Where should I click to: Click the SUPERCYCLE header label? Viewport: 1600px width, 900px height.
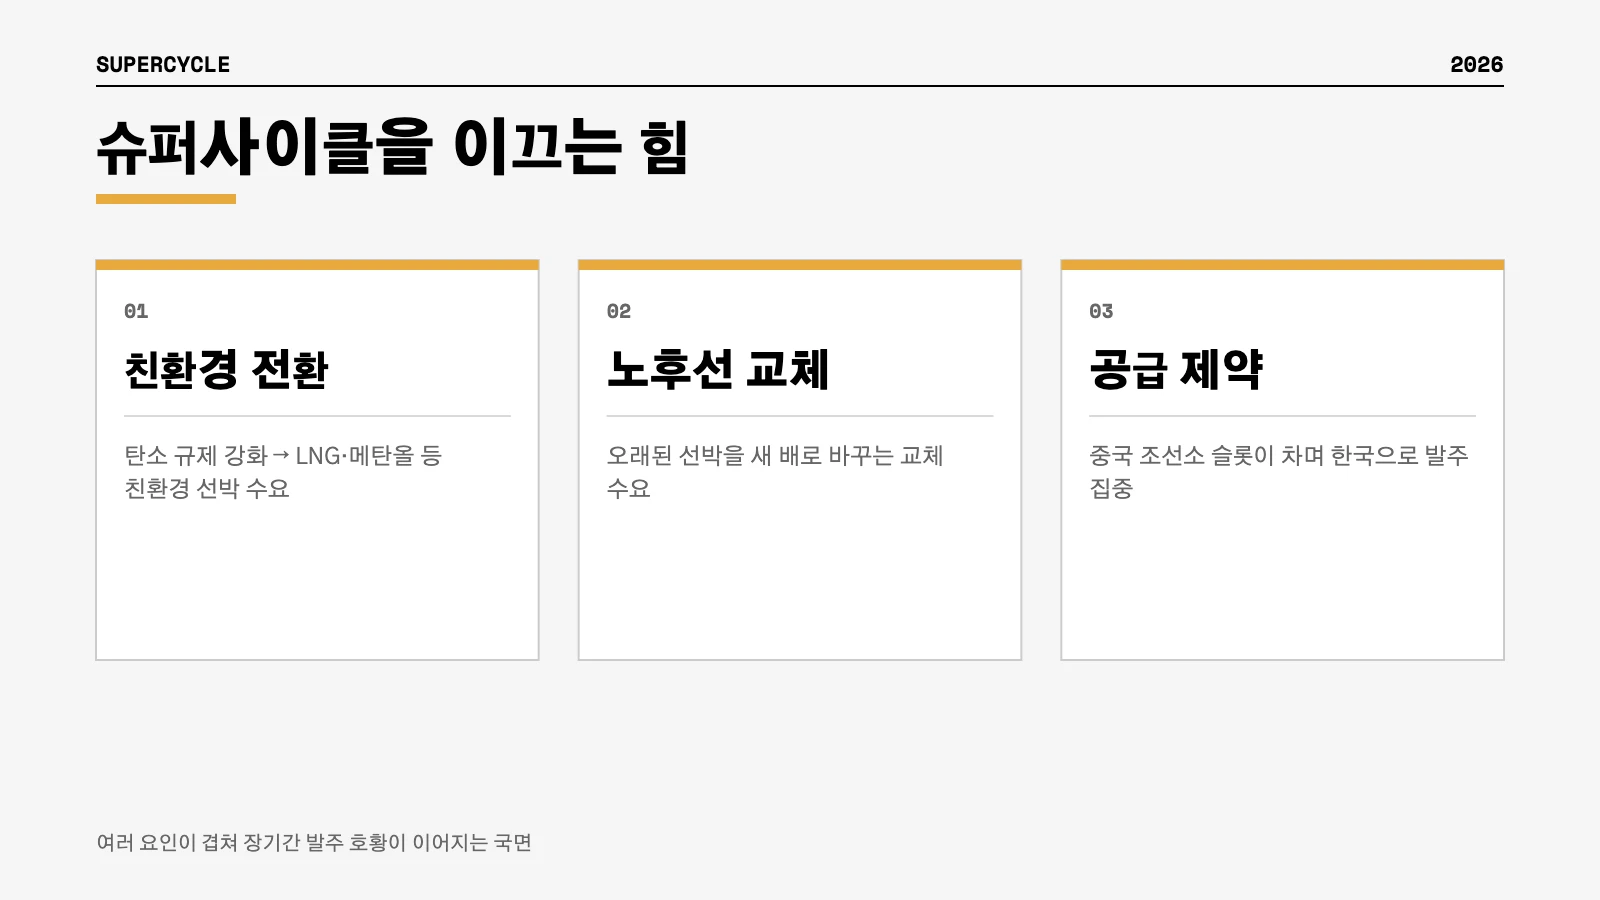point(163,65)
